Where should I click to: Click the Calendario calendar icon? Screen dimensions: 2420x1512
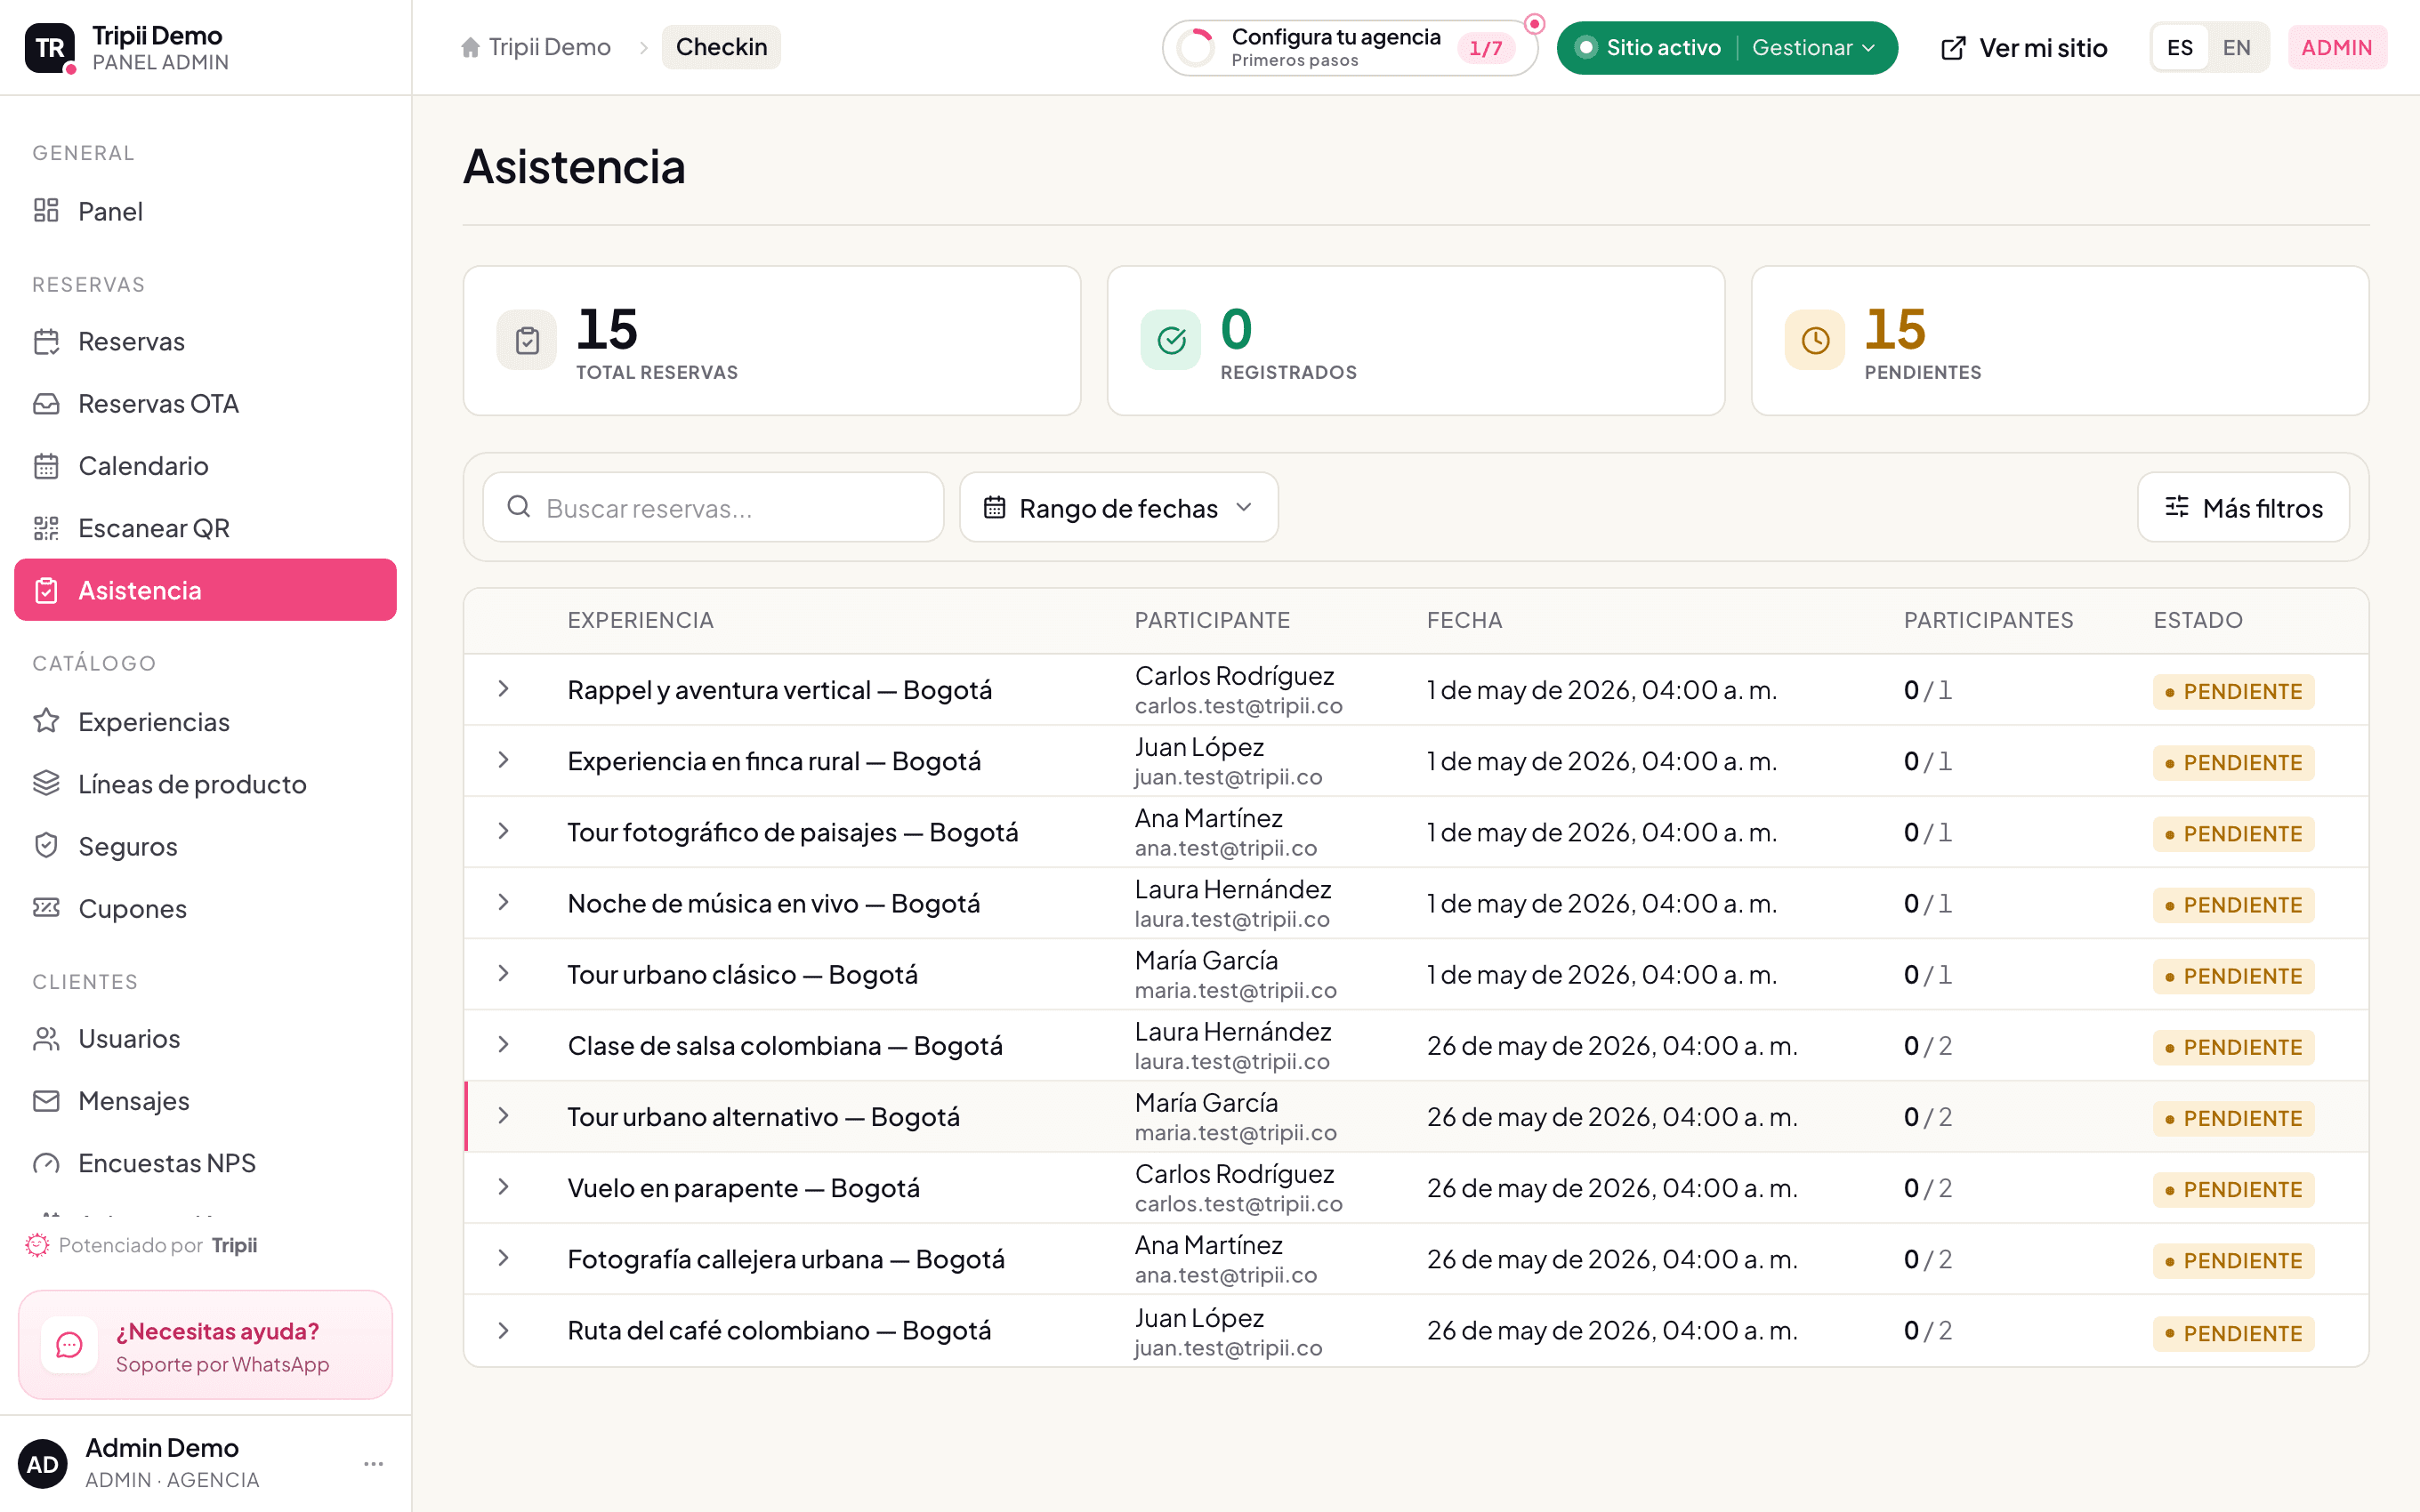(46, 466)
